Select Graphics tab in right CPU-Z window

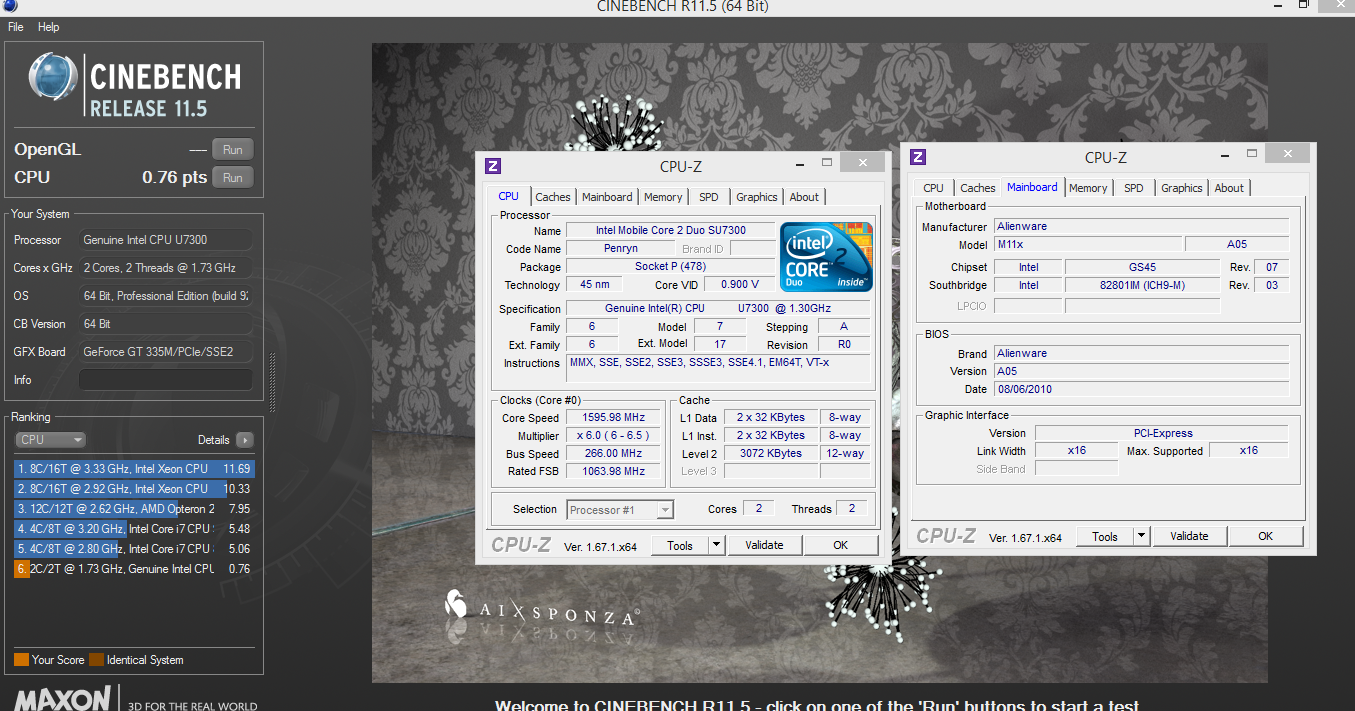pyautogui.click(x=1182, y=188)
